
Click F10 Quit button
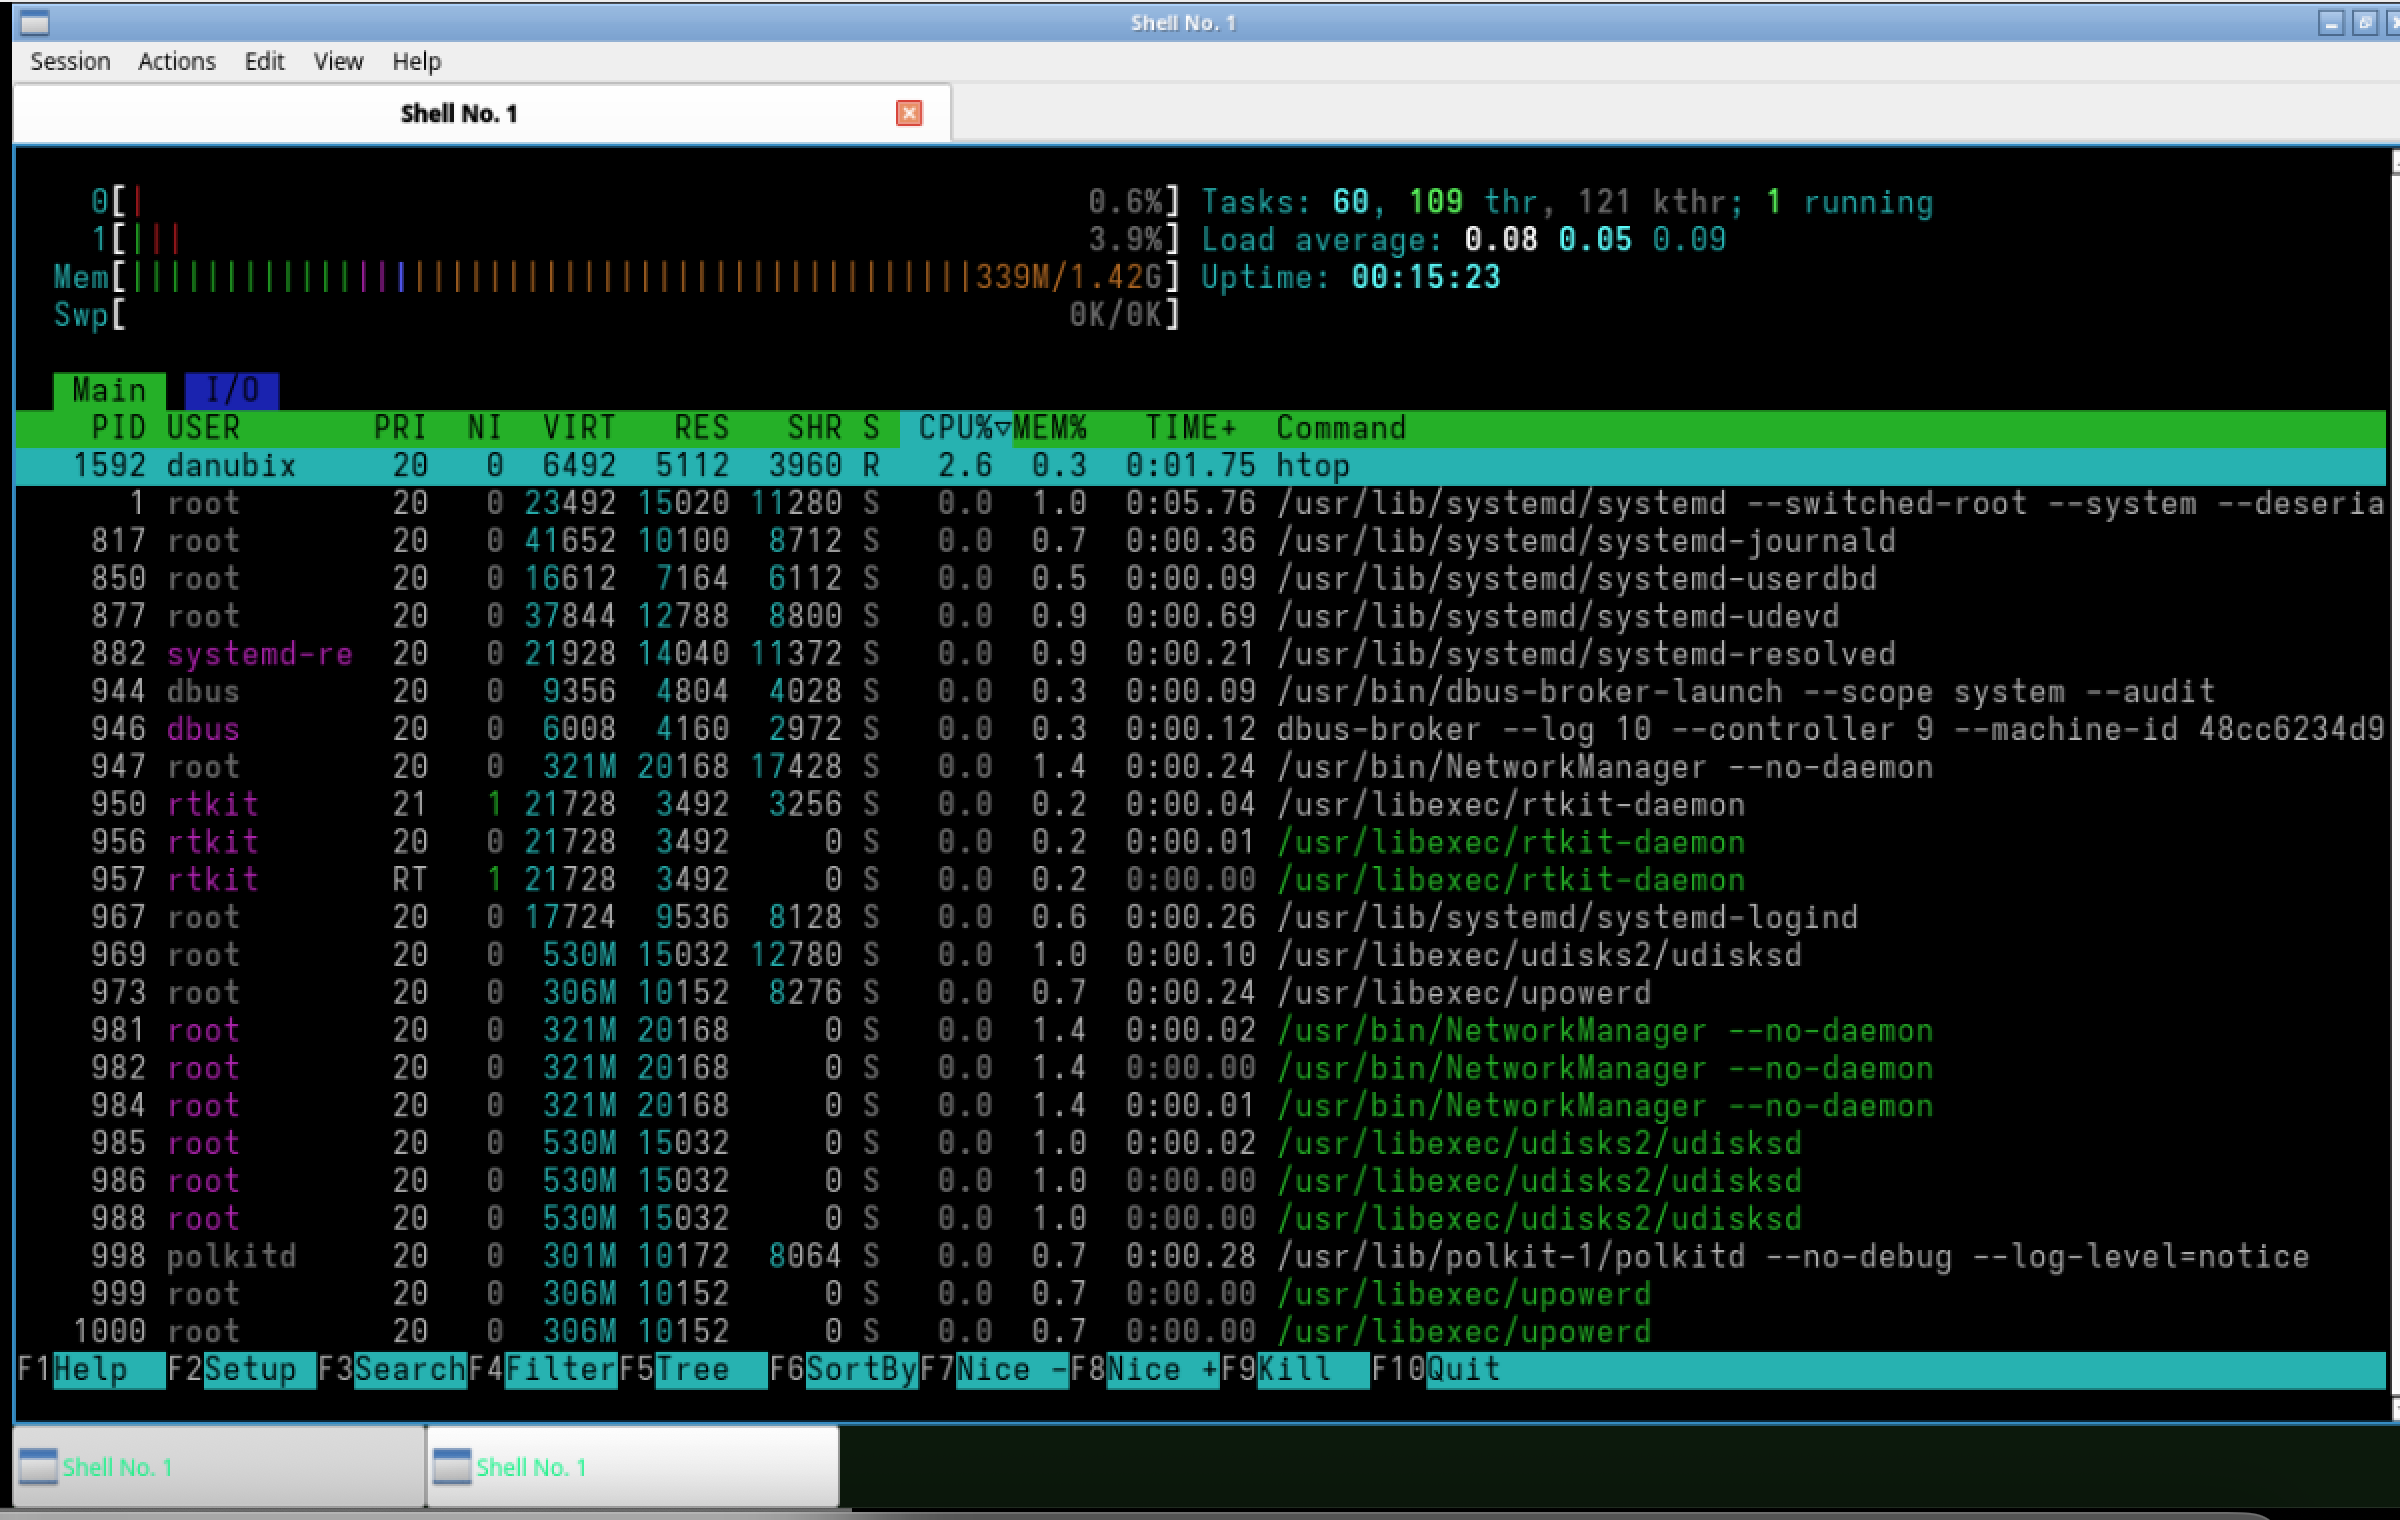tap(1462, 1369)
